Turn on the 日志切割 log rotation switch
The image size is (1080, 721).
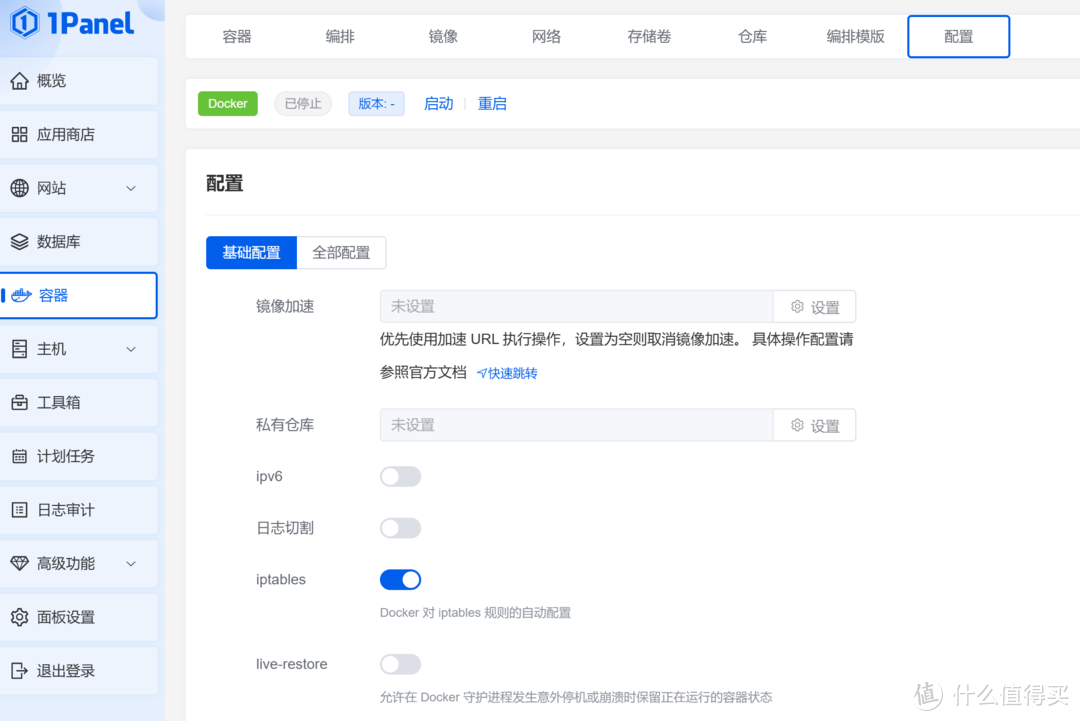[400, 528]
